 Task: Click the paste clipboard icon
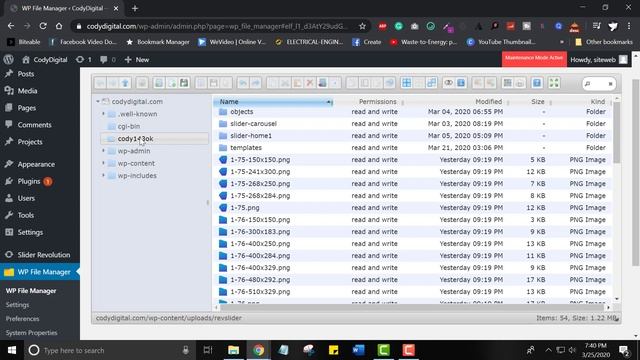[x=298, y=83]
